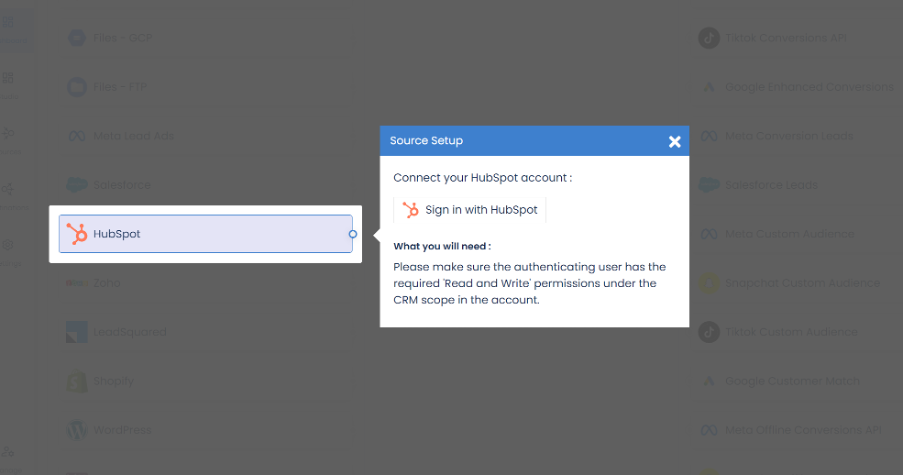Close the Source Setup dialog
The image size is (904, 476).
pyautogui.click(x=675, y=142)
